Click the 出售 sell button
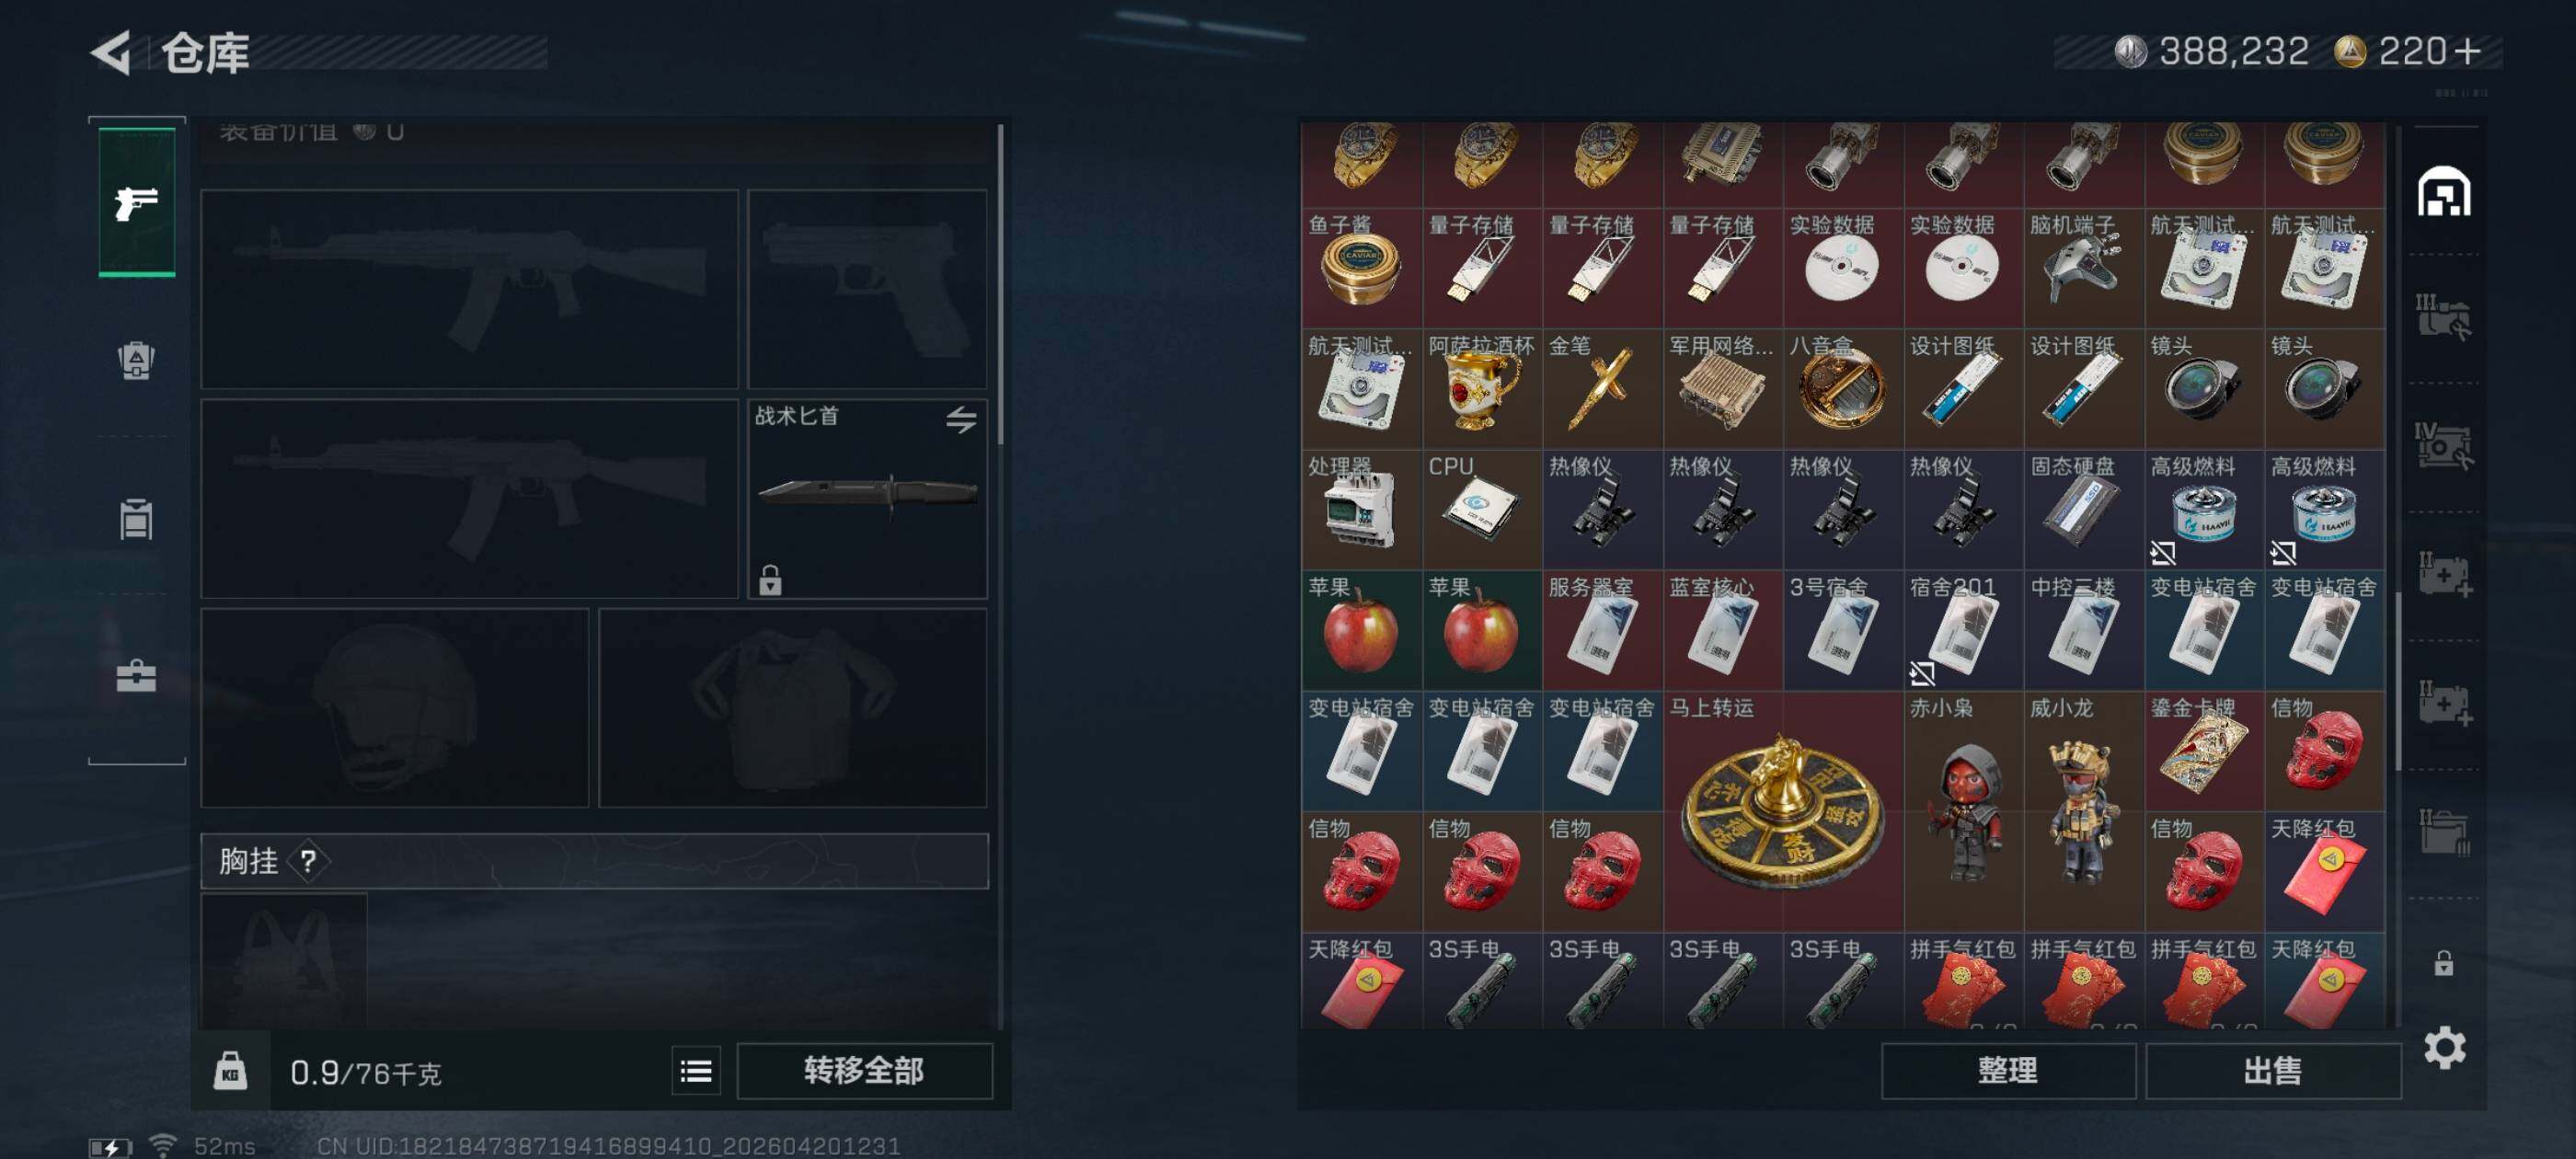 2273,1071
